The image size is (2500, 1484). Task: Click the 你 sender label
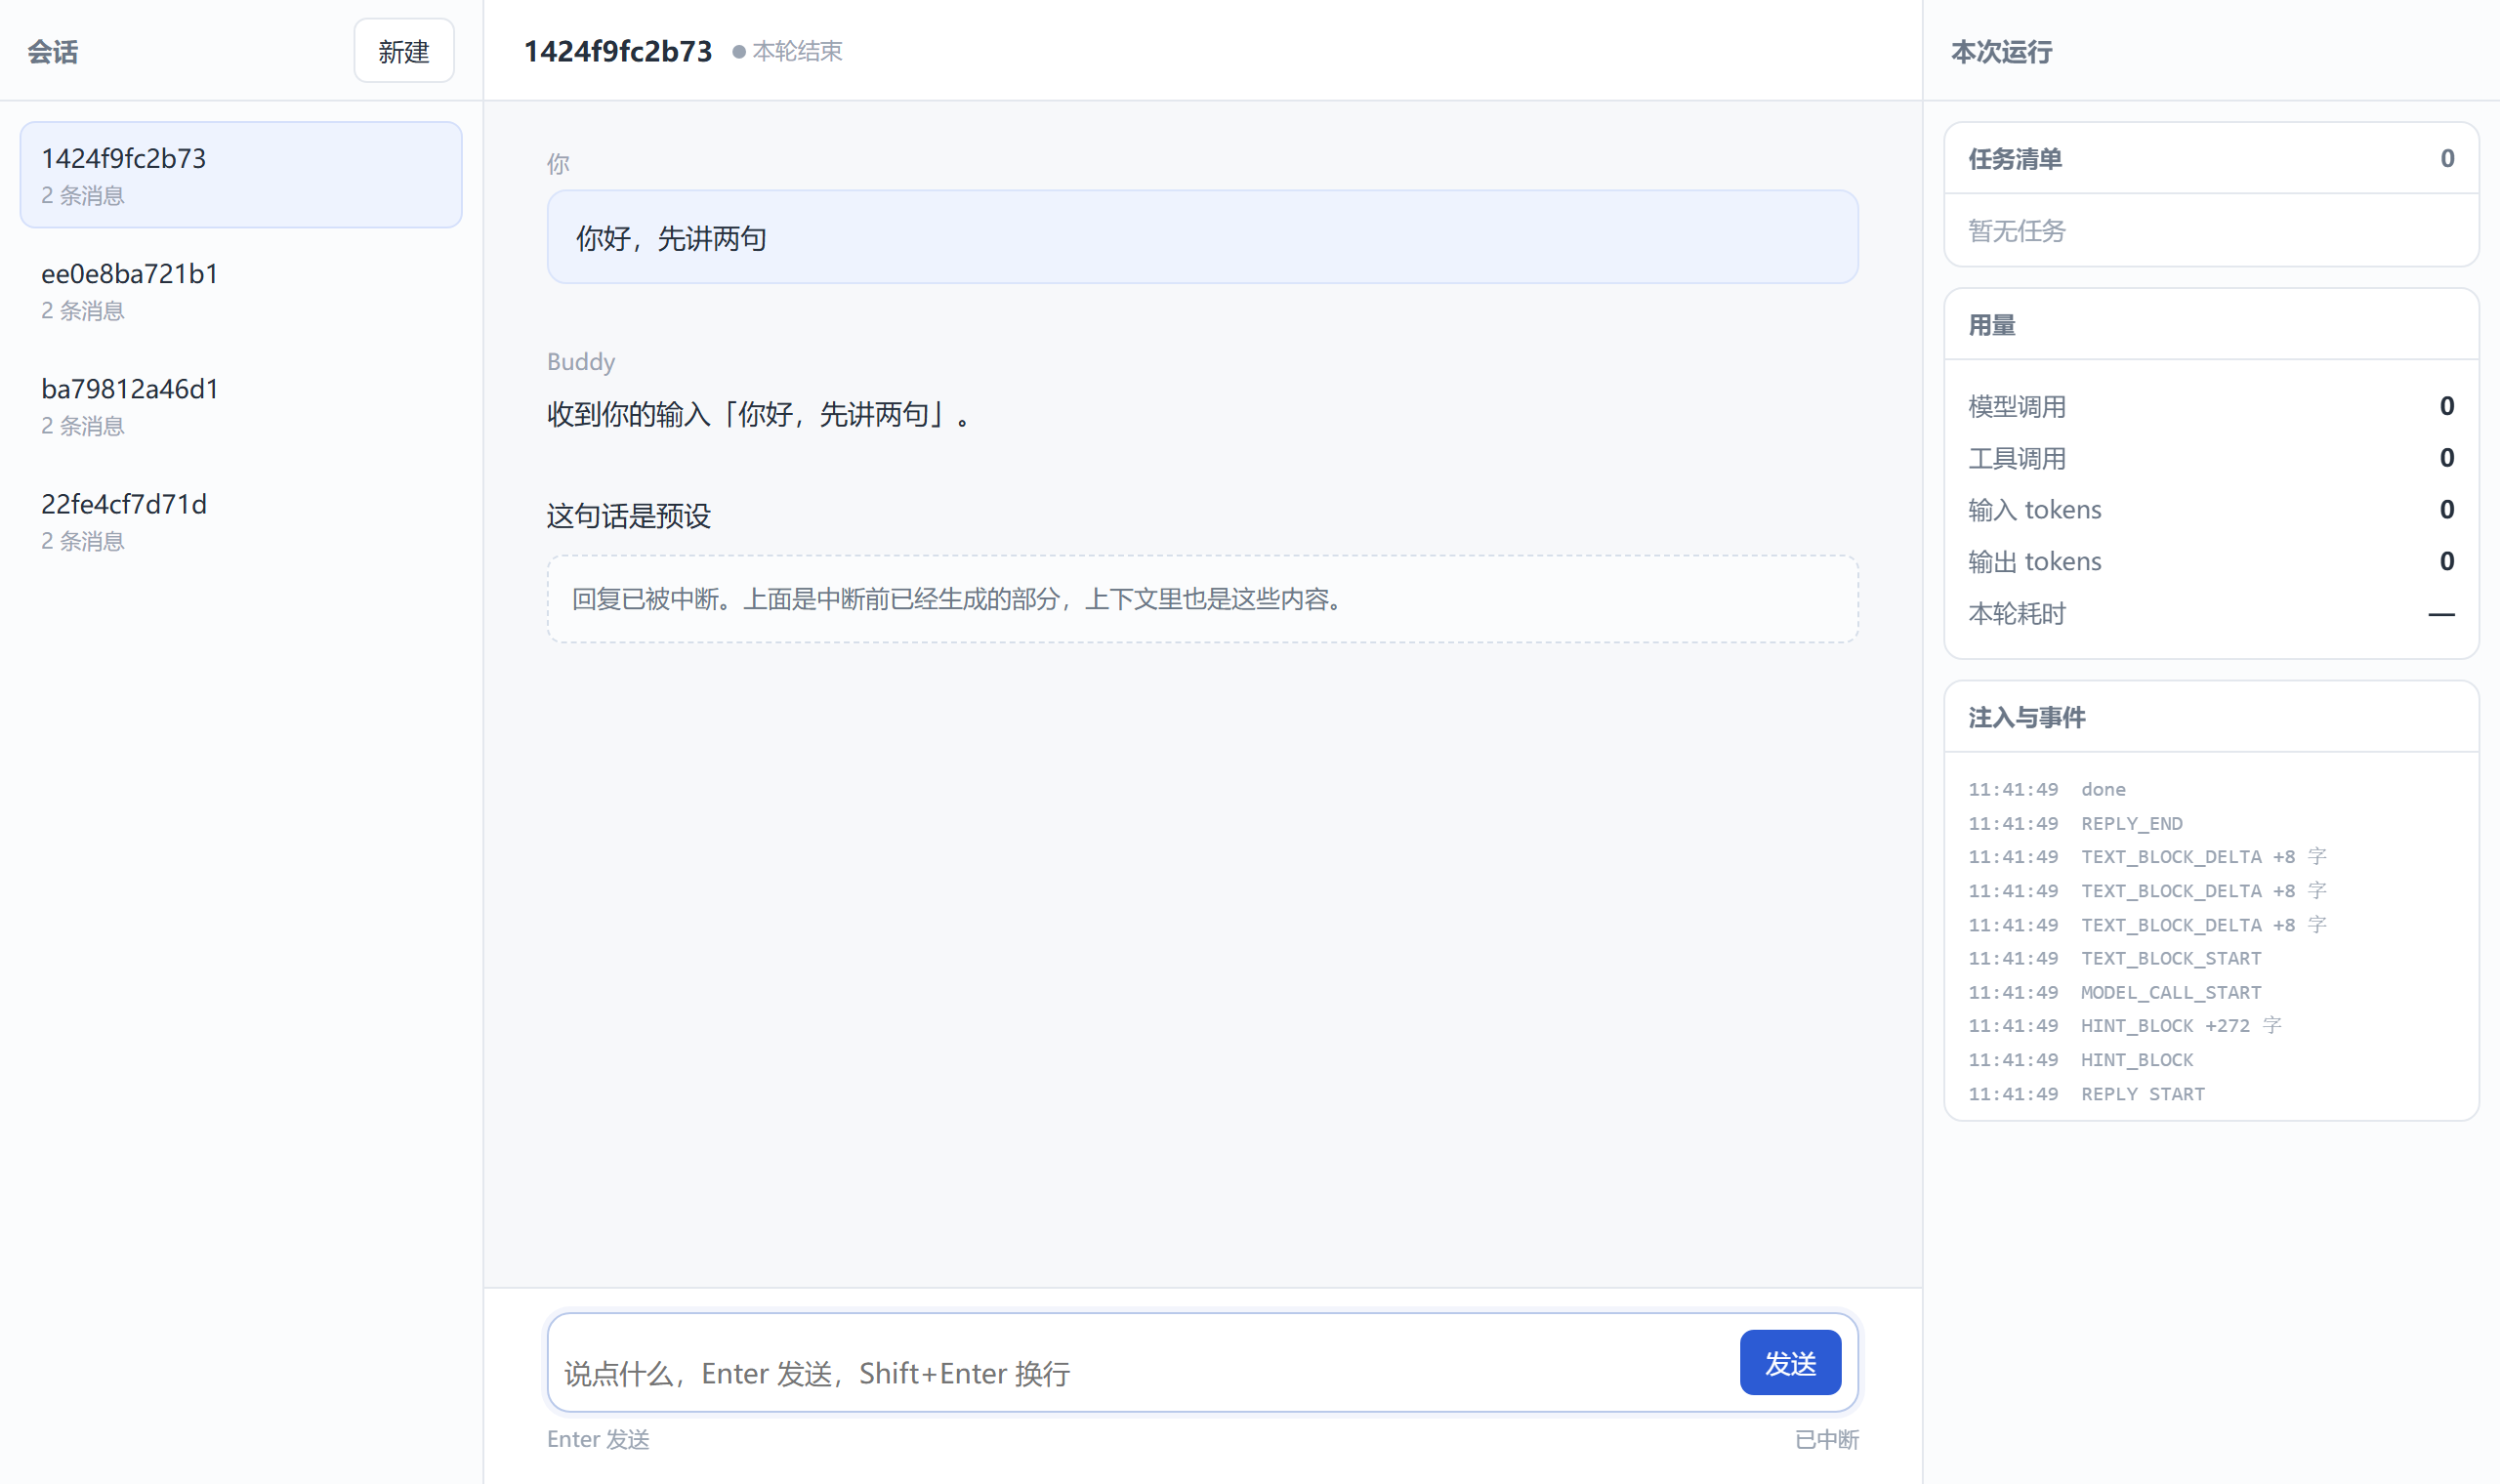pos(558,163)
